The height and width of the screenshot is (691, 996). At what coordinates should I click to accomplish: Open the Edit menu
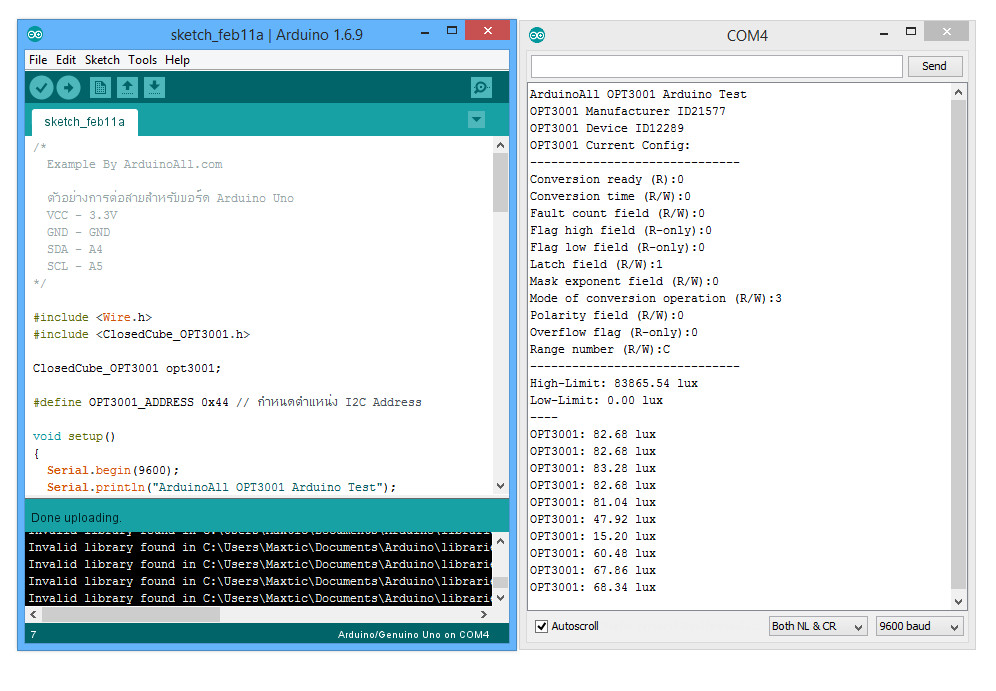tap(66, 60)
